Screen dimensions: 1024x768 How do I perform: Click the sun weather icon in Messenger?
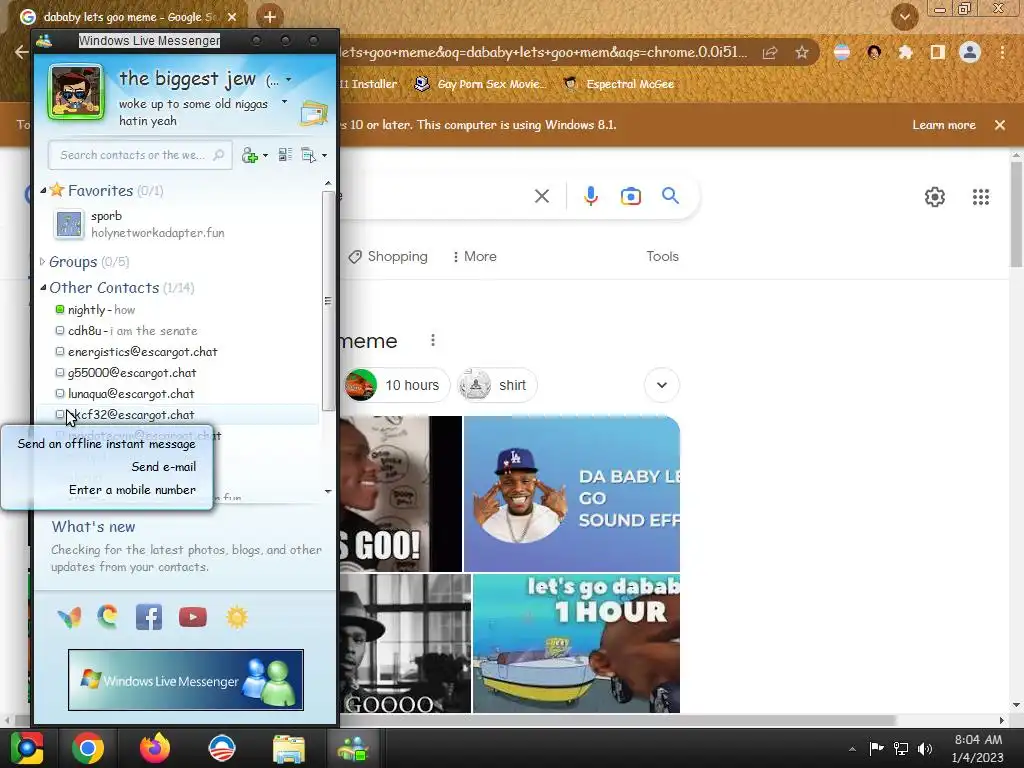pos(237,617)
